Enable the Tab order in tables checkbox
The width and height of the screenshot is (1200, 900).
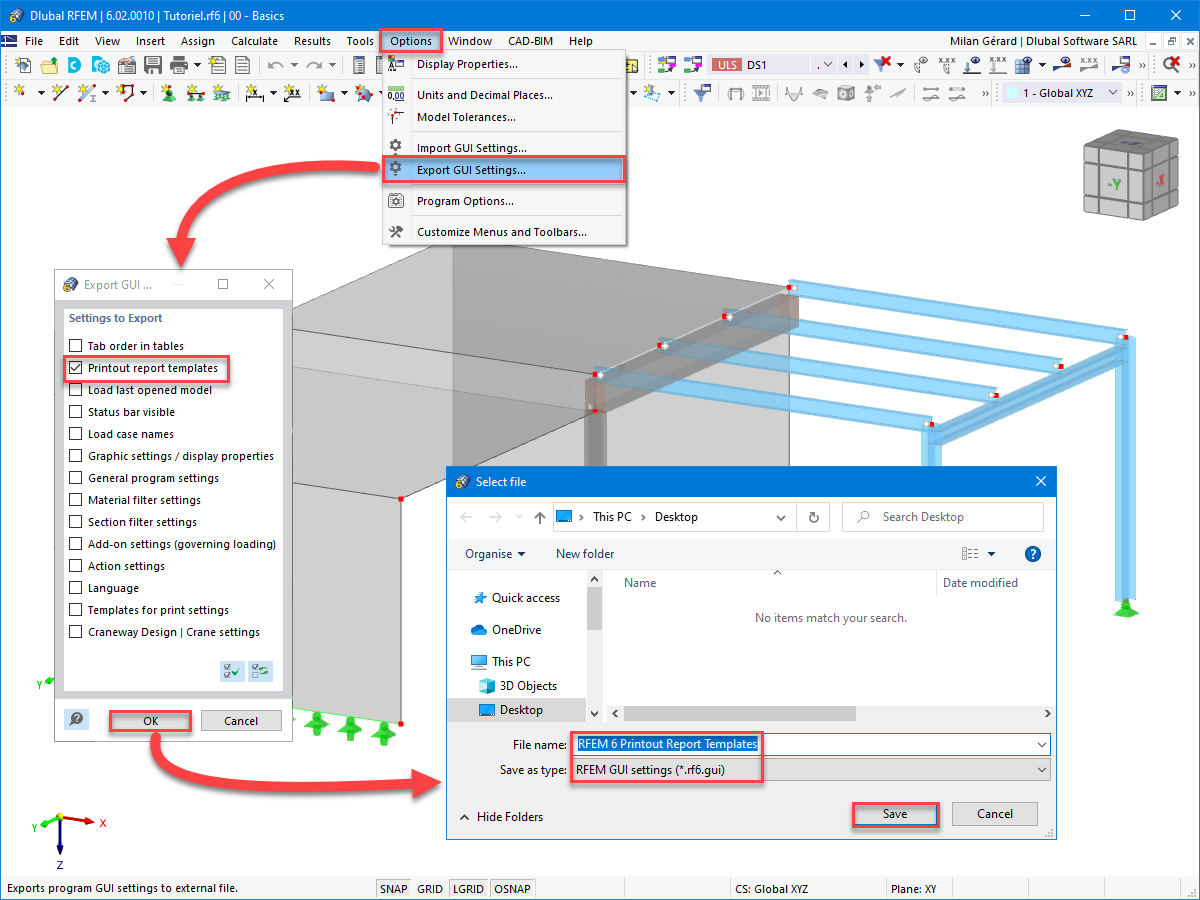pyautogui.click(x=75, y=346)
